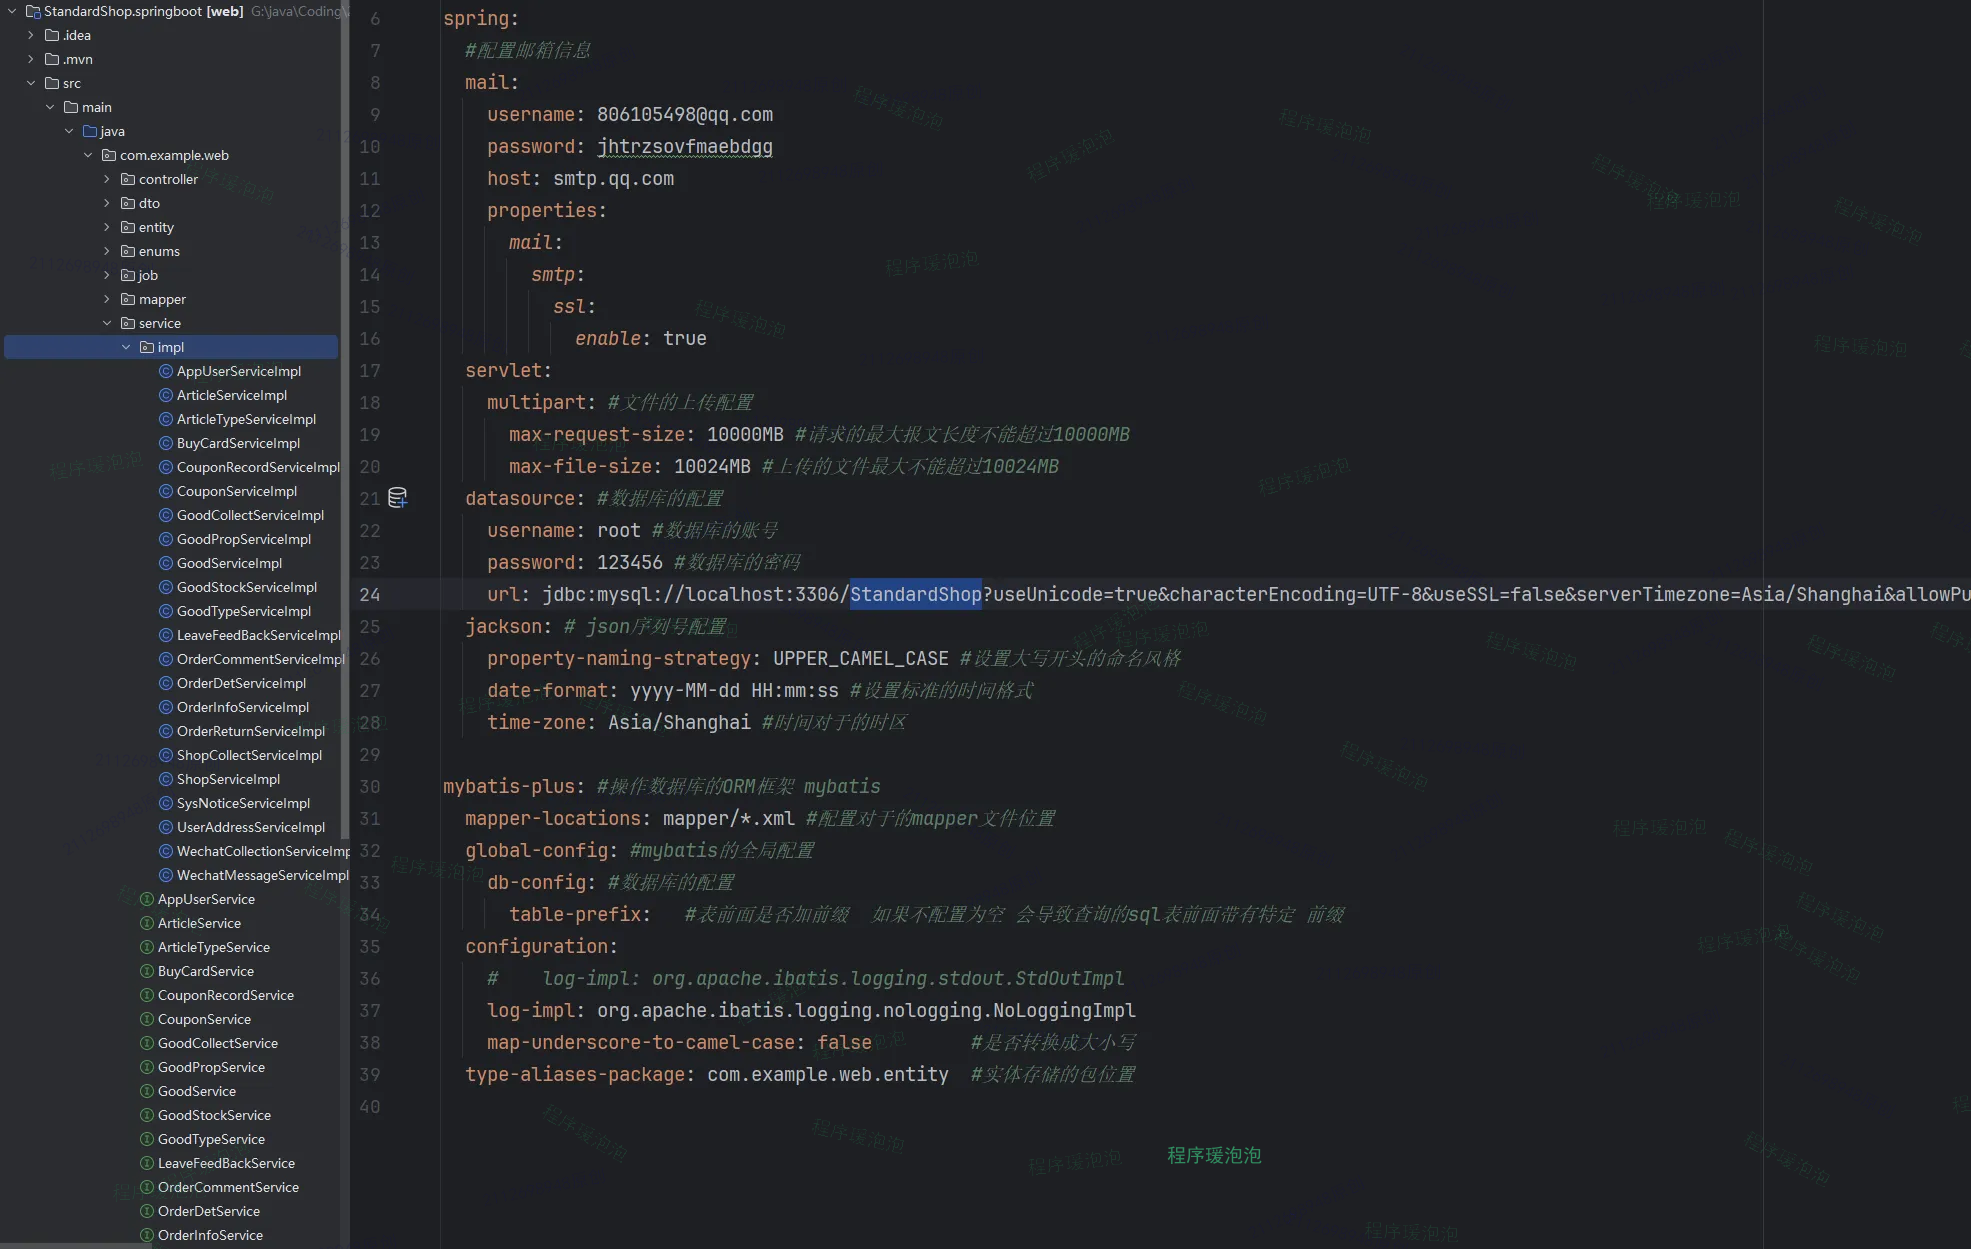The height and width of the screenshot is (1249, 1971).
Task: Click the CouponService interface icon
Action: pyautogui.click(x=147, y=1019)
